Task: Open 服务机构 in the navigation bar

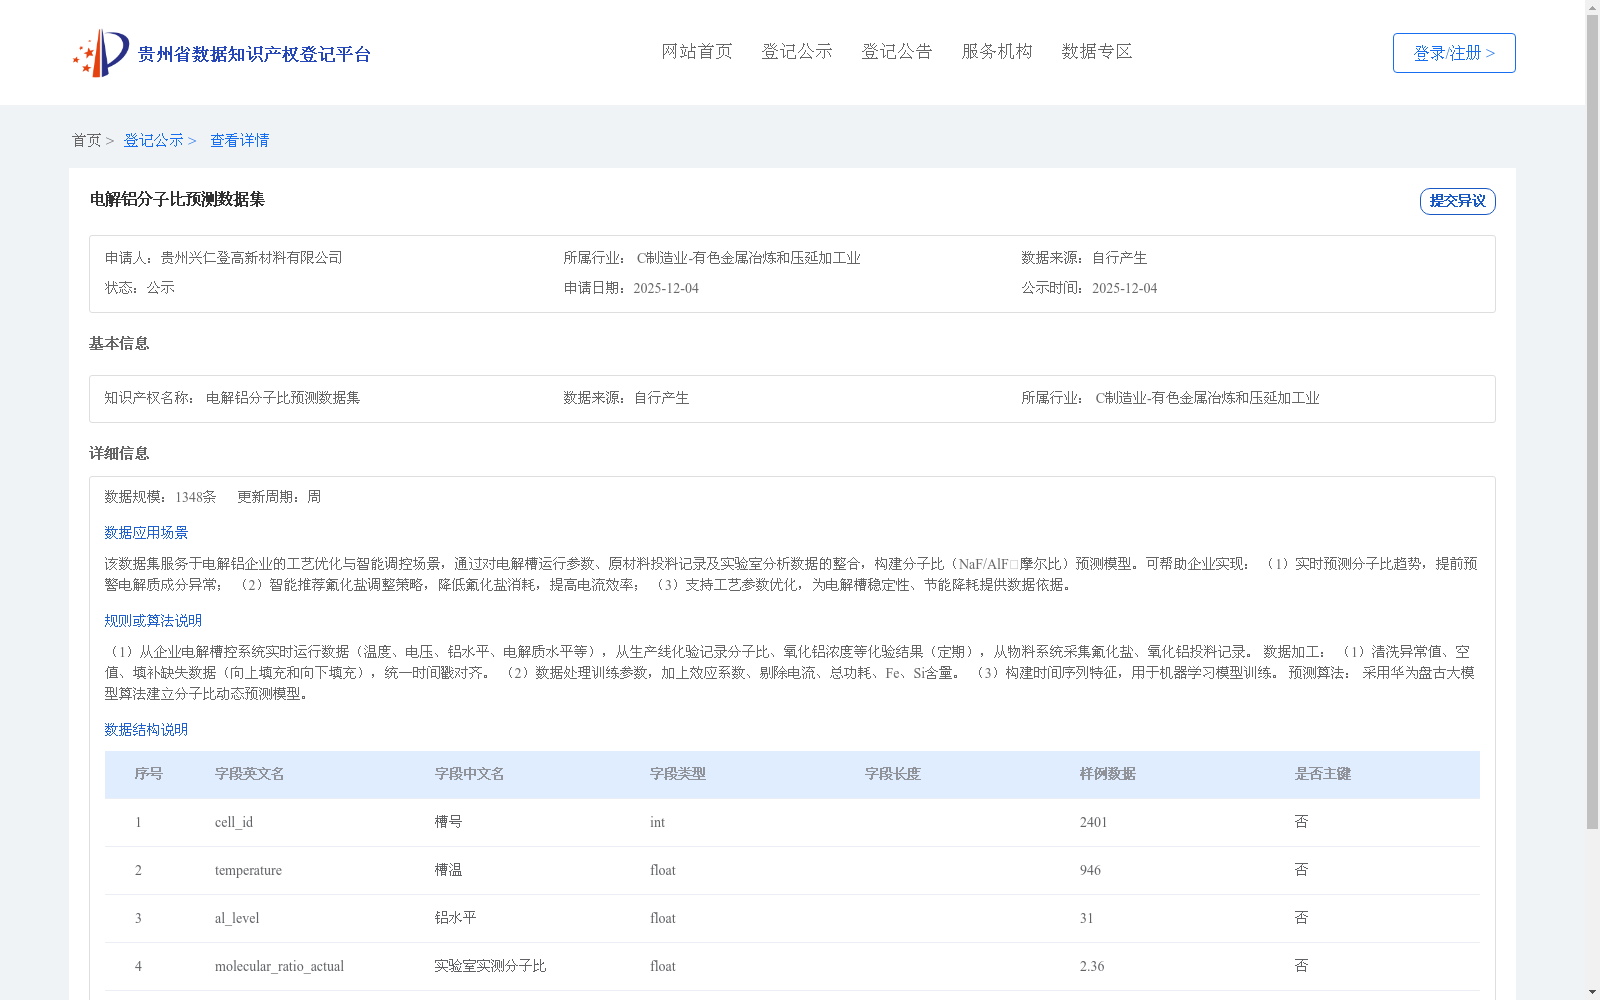Action: click(x=997, y=51)
